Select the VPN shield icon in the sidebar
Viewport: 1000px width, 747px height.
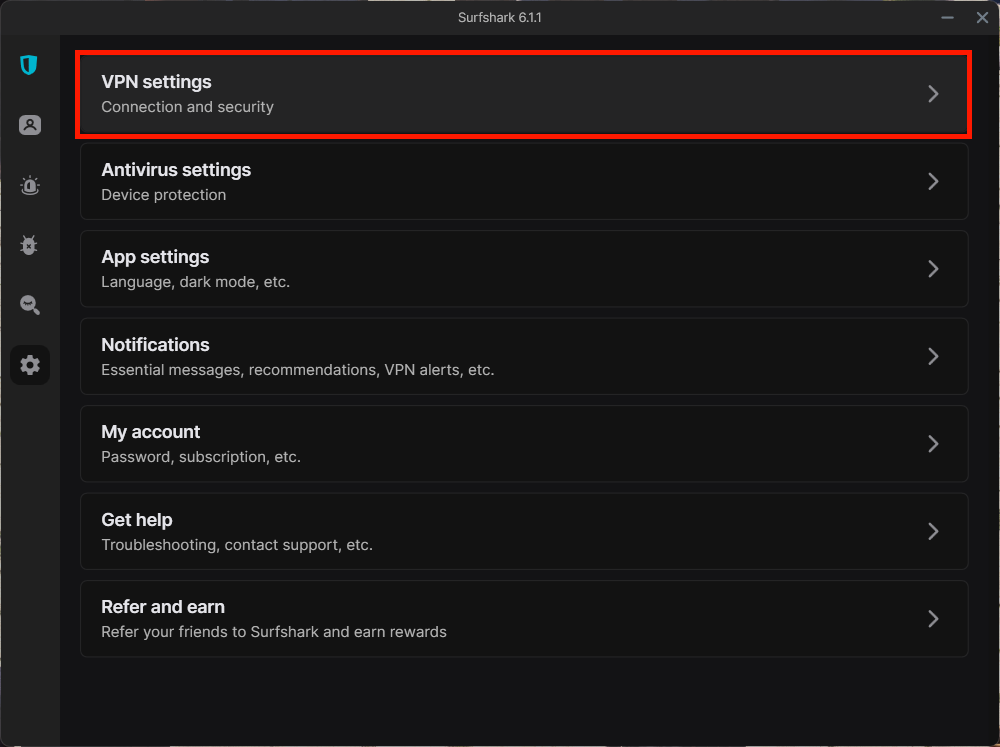pos(30,65)
